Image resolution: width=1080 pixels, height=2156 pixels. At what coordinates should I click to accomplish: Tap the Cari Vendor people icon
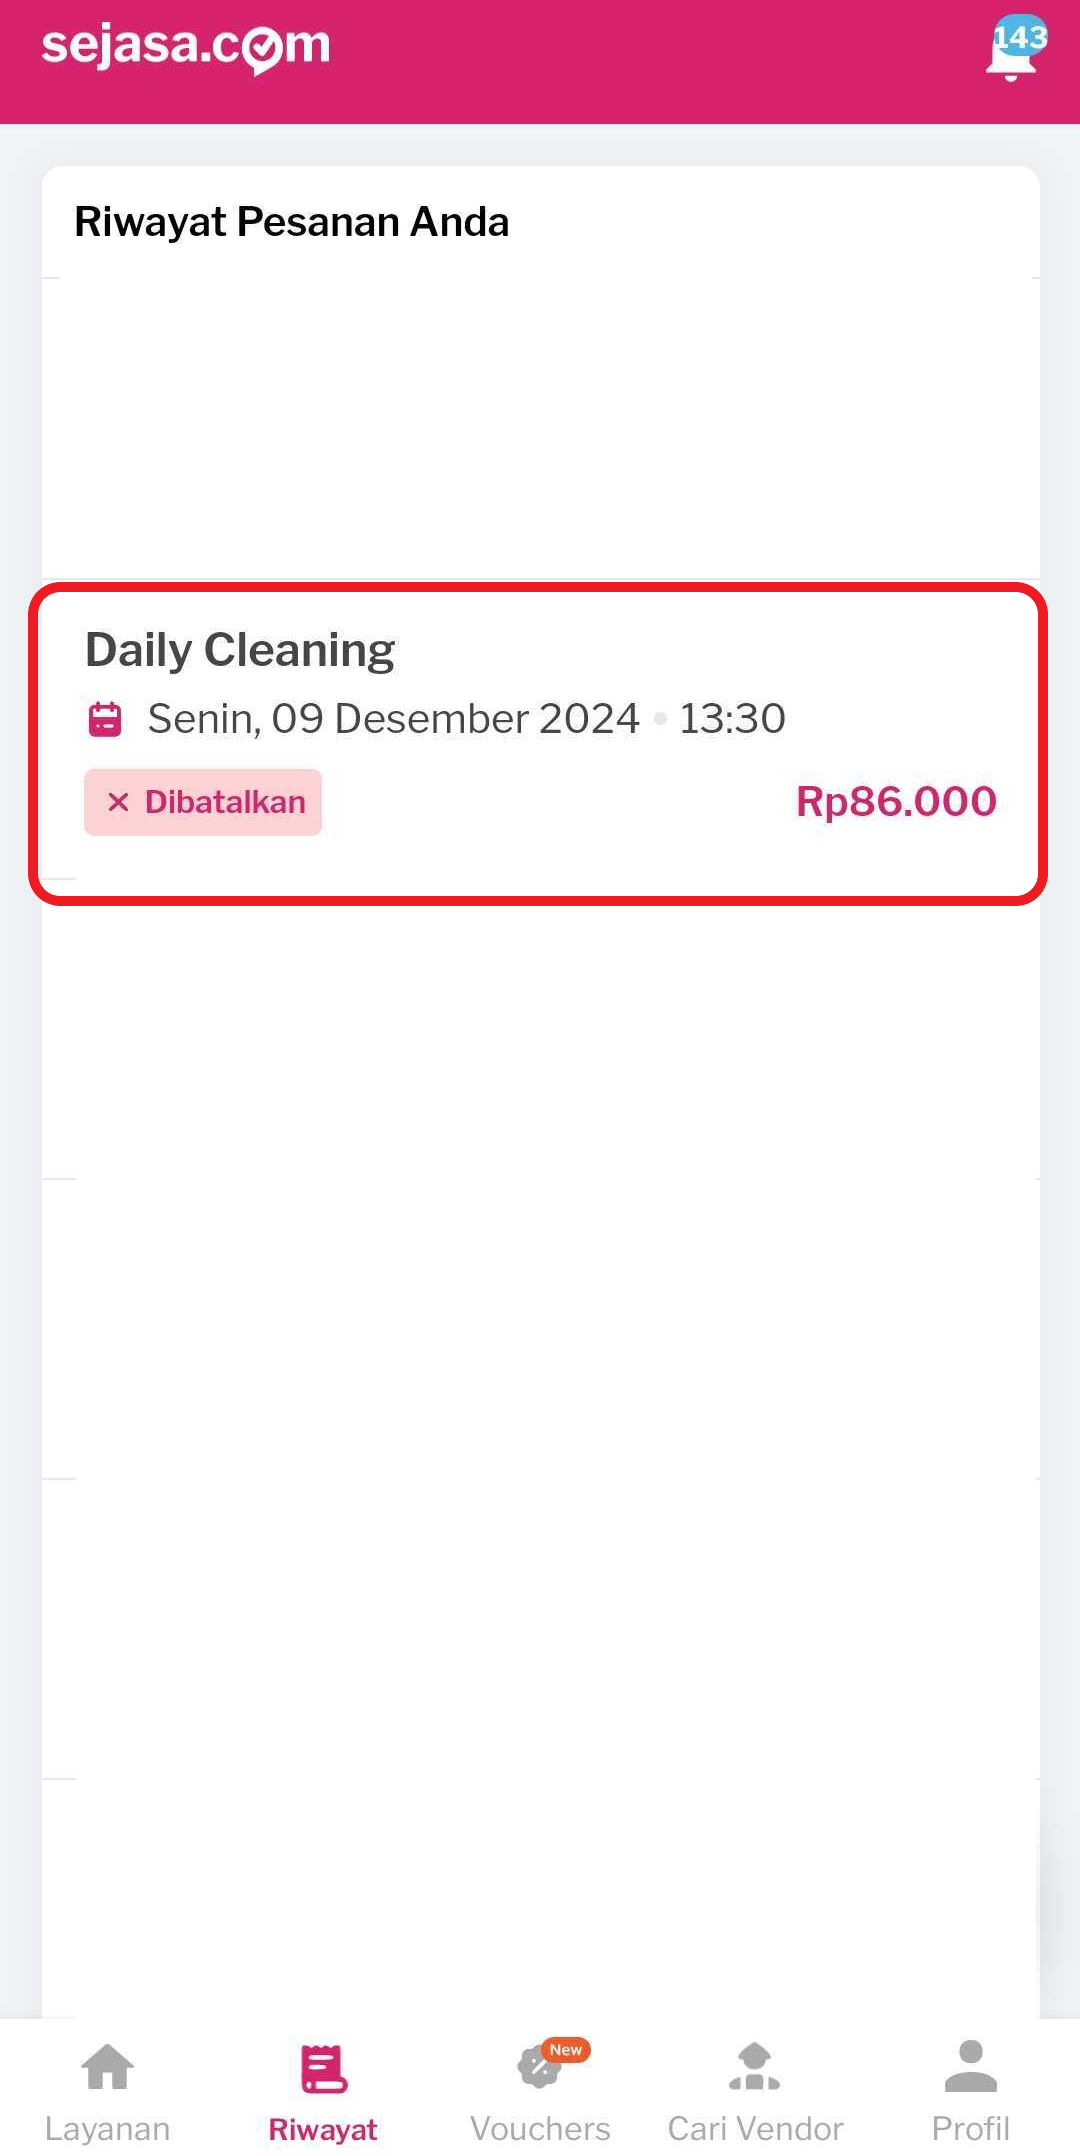pyautogui.click(x=755, y=2067)
